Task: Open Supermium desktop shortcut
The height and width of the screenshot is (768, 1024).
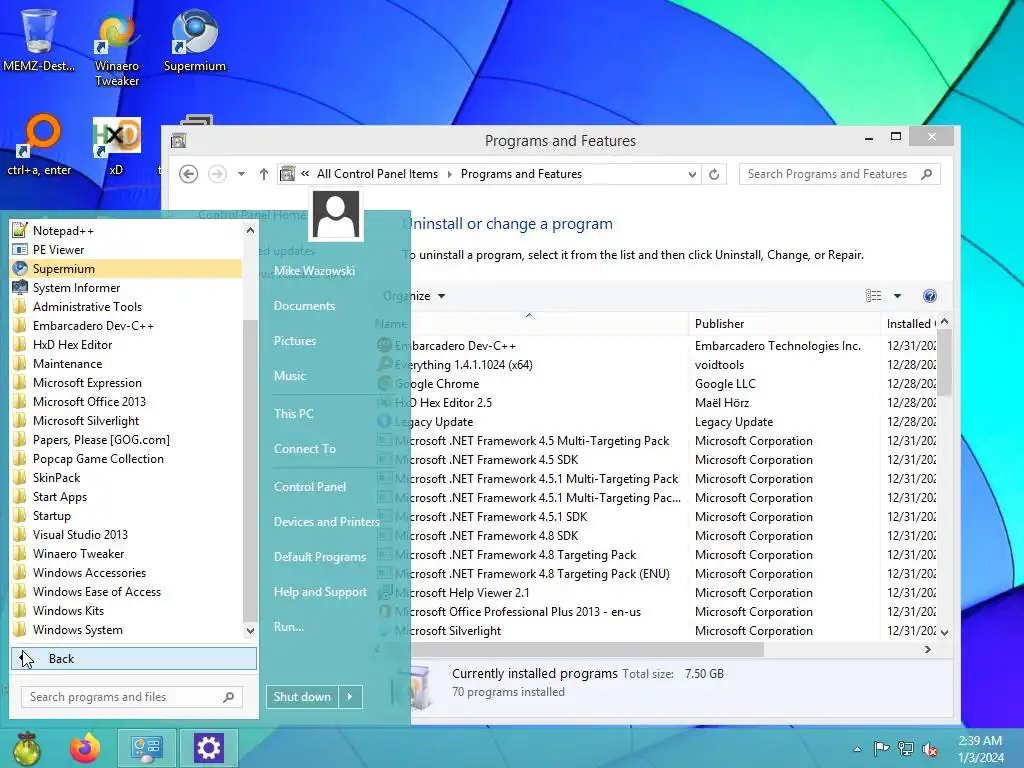Action: [195, 40]
